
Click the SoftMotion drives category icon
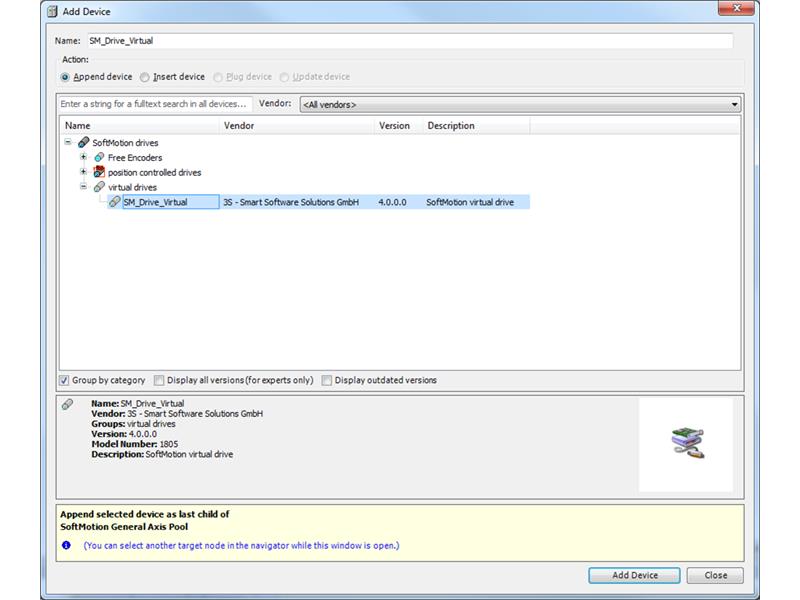[83, 142]
